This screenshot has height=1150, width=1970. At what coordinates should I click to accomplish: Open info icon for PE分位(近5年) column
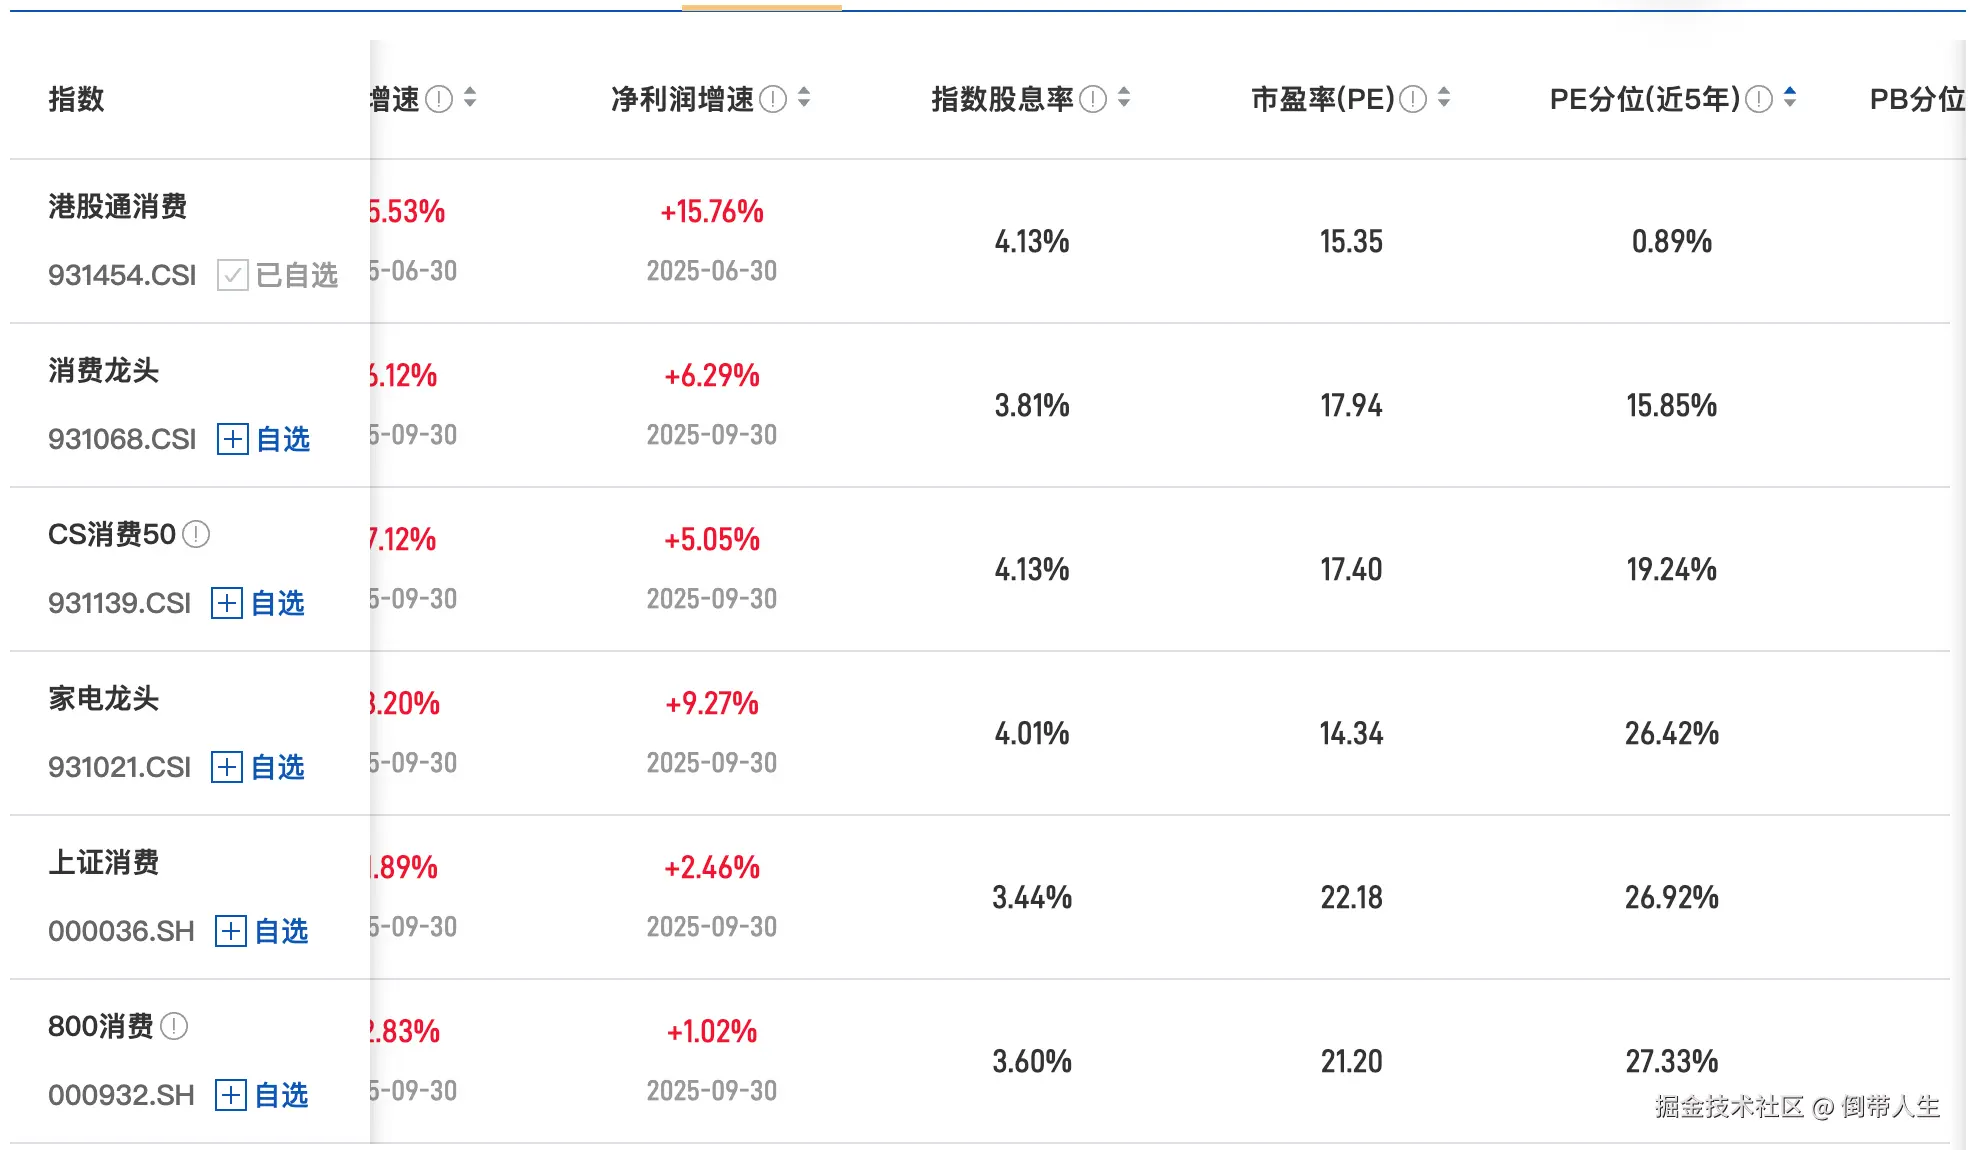[1759, 99]
